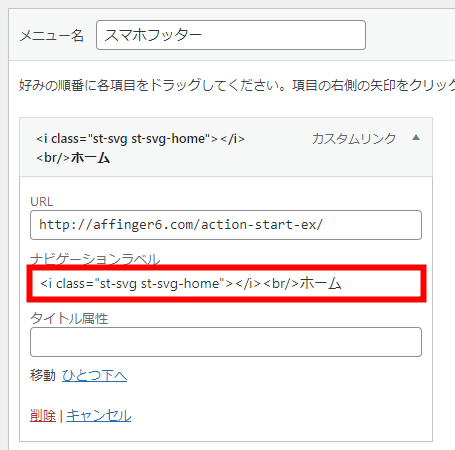
Task: Click the タイトル属性 input field
Action: pyautogui.click(x=226, y=342)
